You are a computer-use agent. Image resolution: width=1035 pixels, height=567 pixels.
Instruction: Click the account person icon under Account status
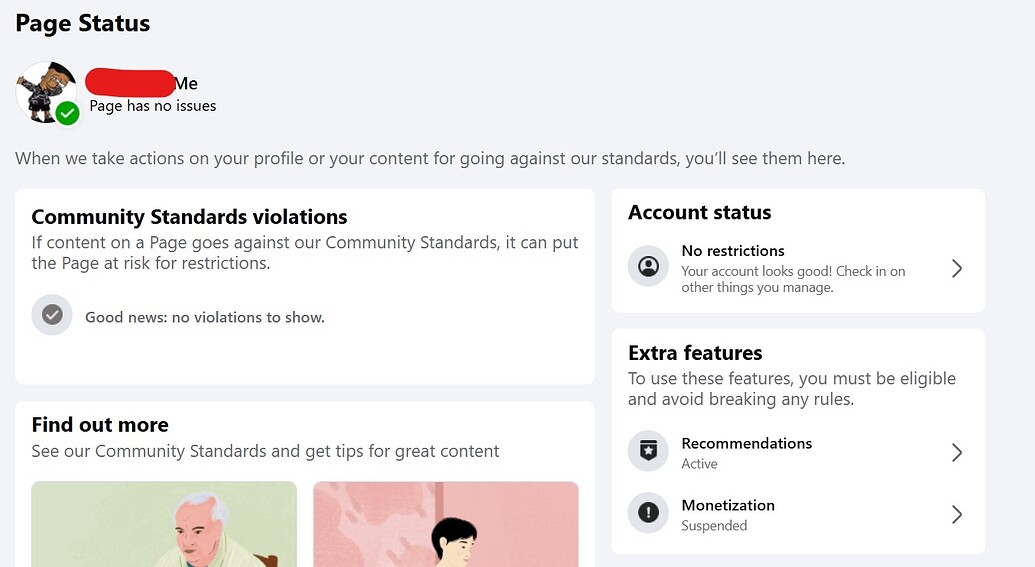coord(648,266)
